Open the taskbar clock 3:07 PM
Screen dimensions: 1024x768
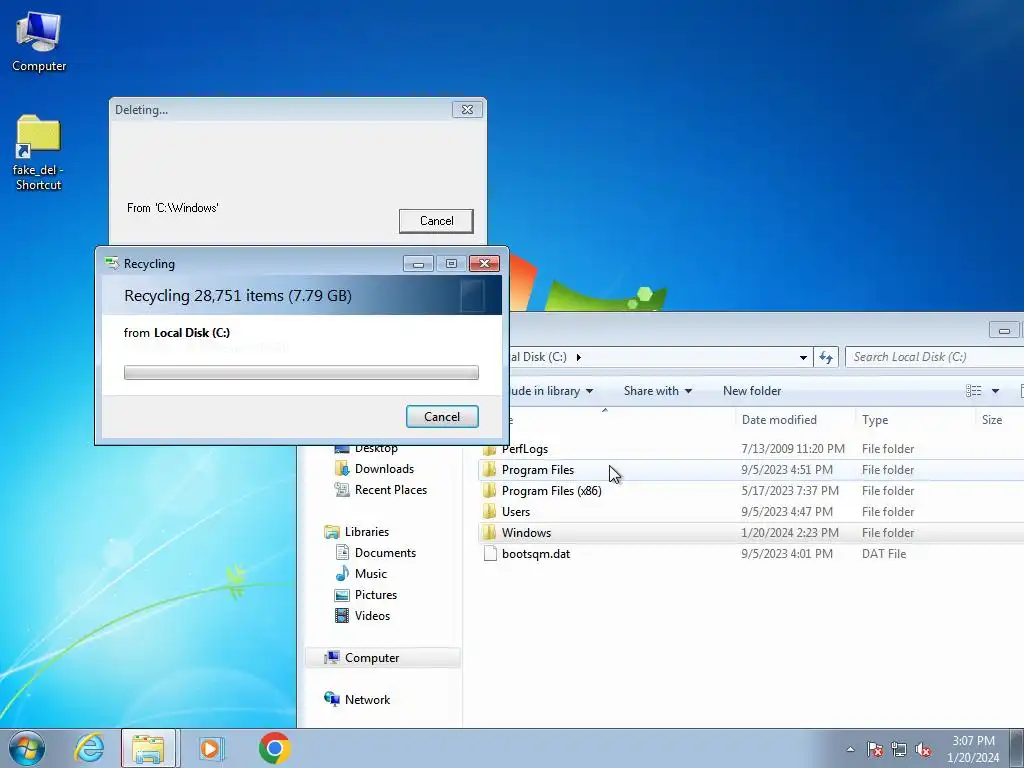click(x=973, y=741)
